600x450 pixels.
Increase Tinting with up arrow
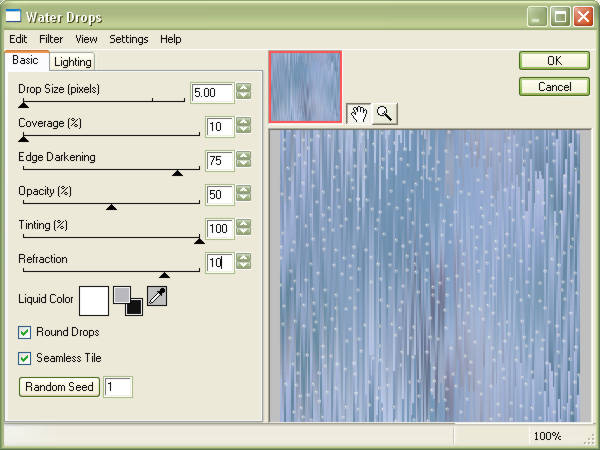click(244, 223)
